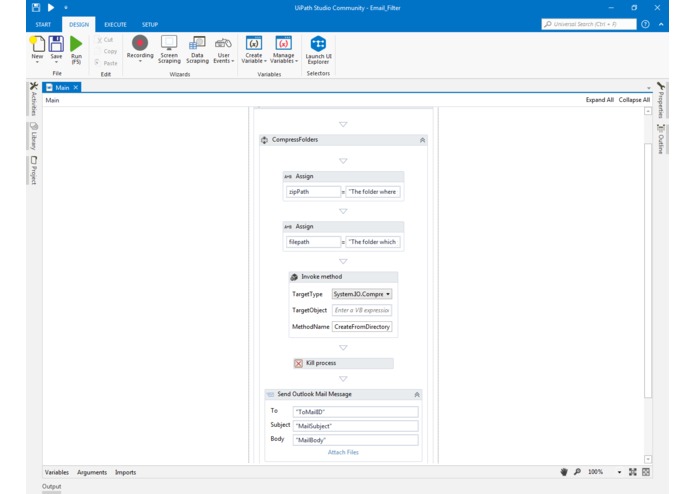Open the Library side panel
This screenshot has width=695, height=494.
coord(34,136)
